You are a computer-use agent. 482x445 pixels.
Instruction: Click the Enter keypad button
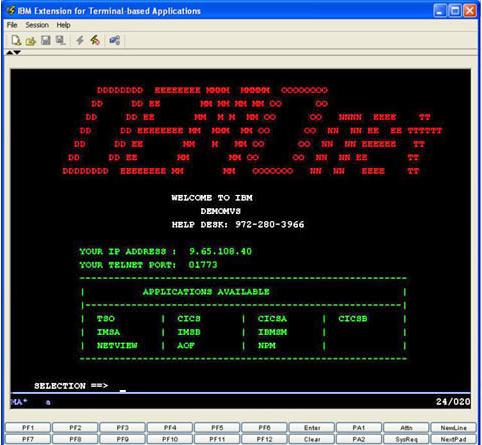click(312, 428)
